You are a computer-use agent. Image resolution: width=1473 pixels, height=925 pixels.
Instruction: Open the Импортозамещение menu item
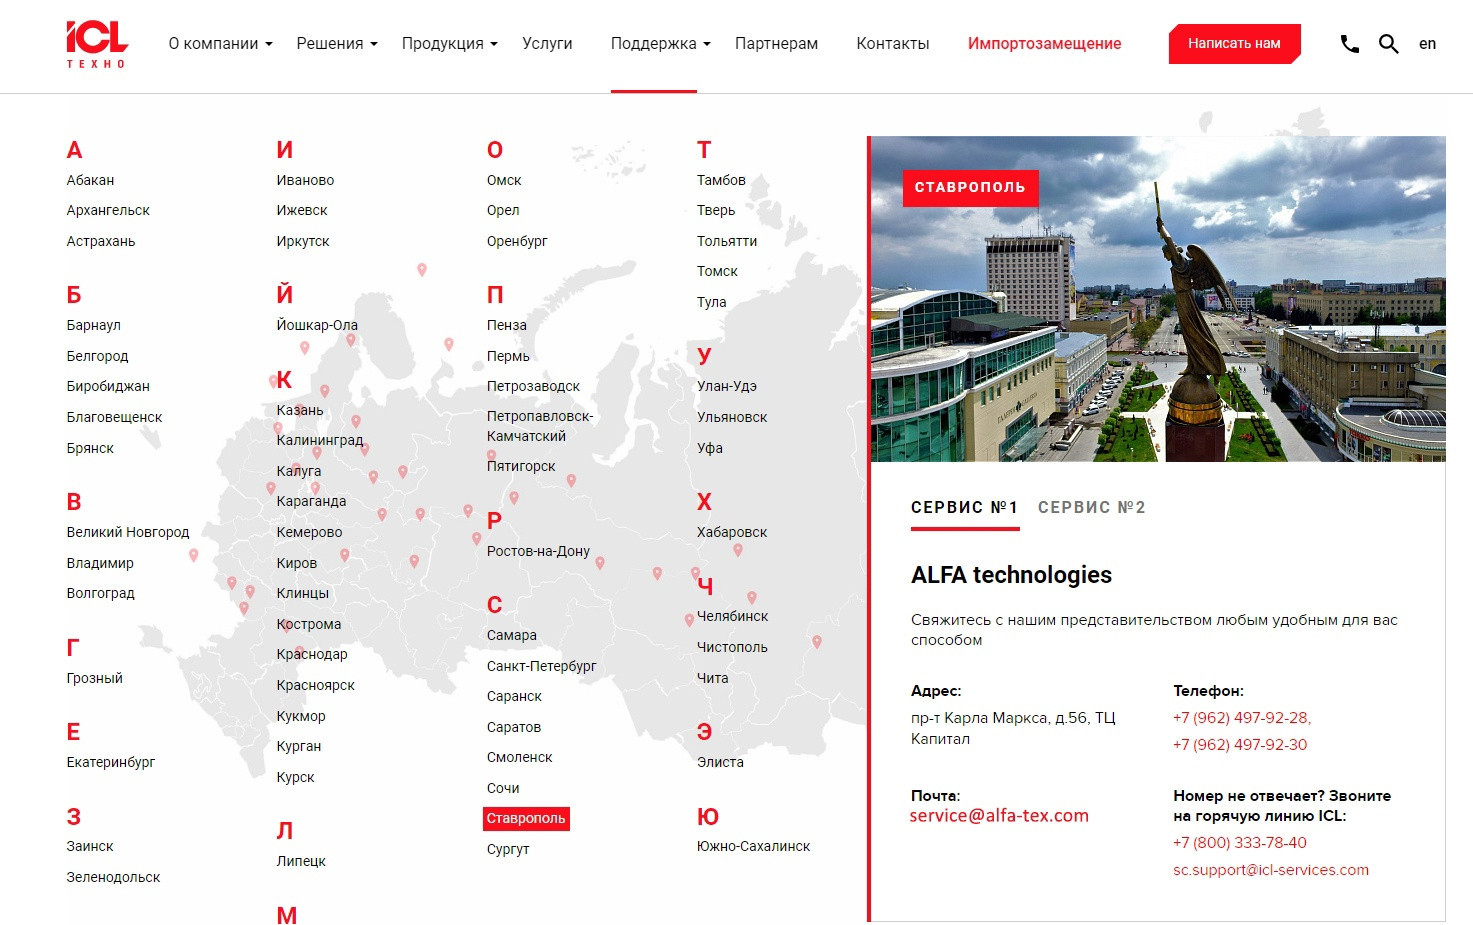1044,44
